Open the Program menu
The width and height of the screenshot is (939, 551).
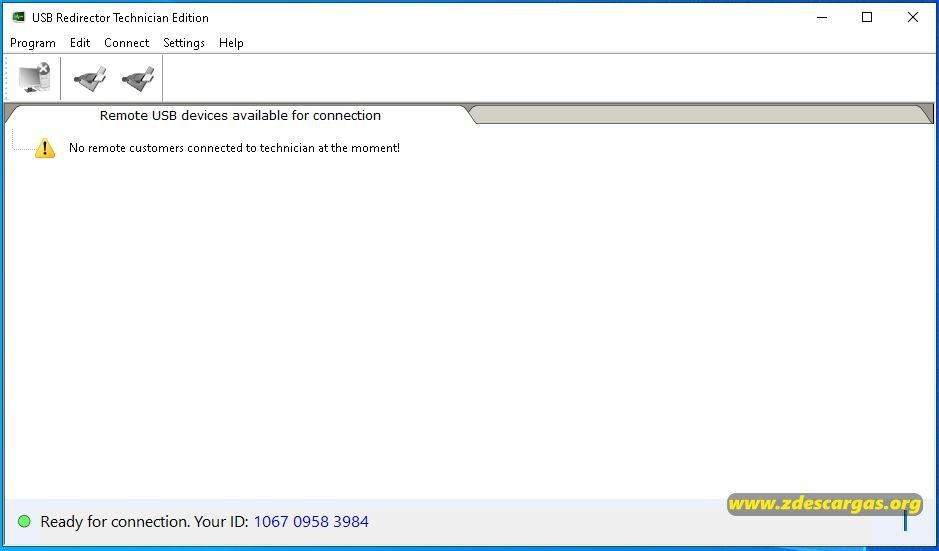[x=33, y=43]
